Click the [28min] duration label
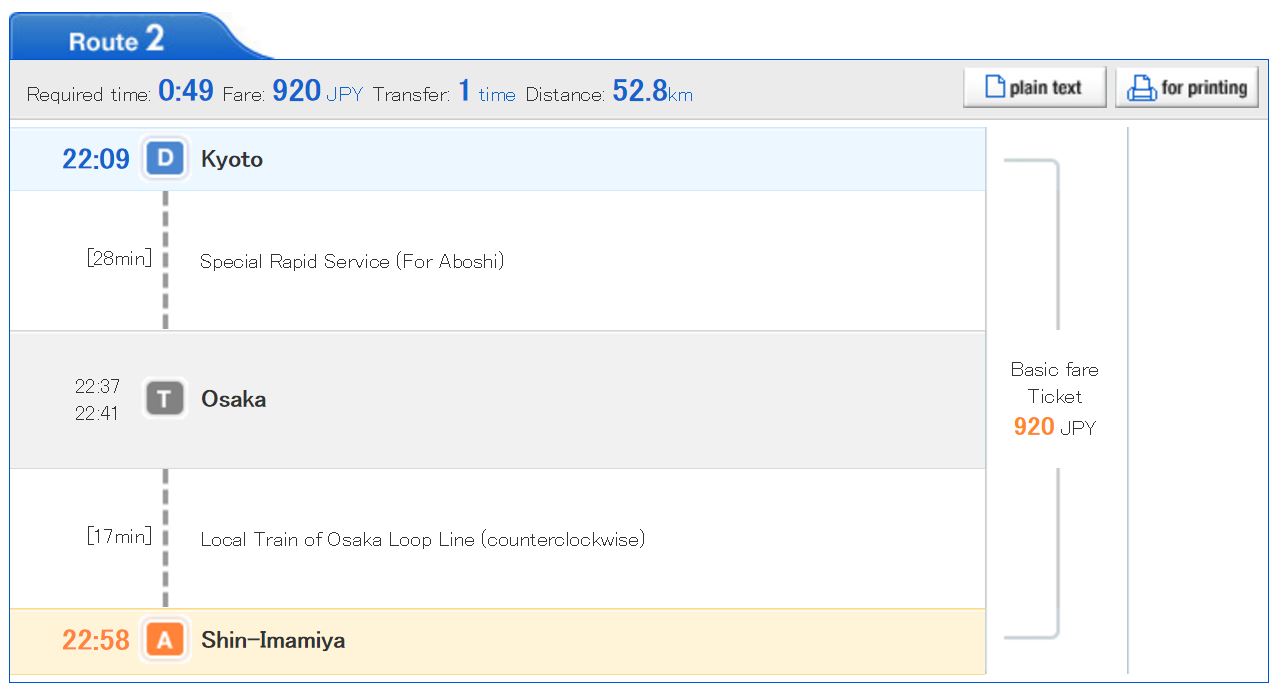 click(119, 259)
